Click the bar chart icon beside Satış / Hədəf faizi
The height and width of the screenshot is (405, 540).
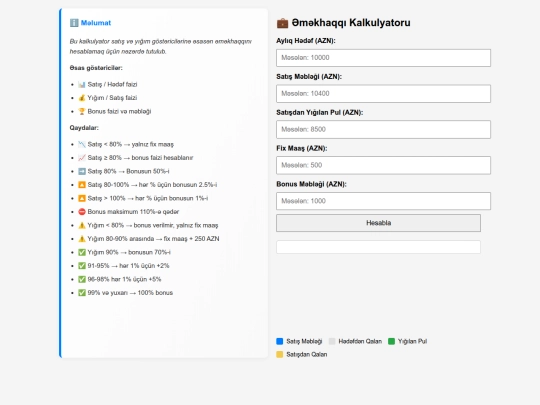[82, 84]
